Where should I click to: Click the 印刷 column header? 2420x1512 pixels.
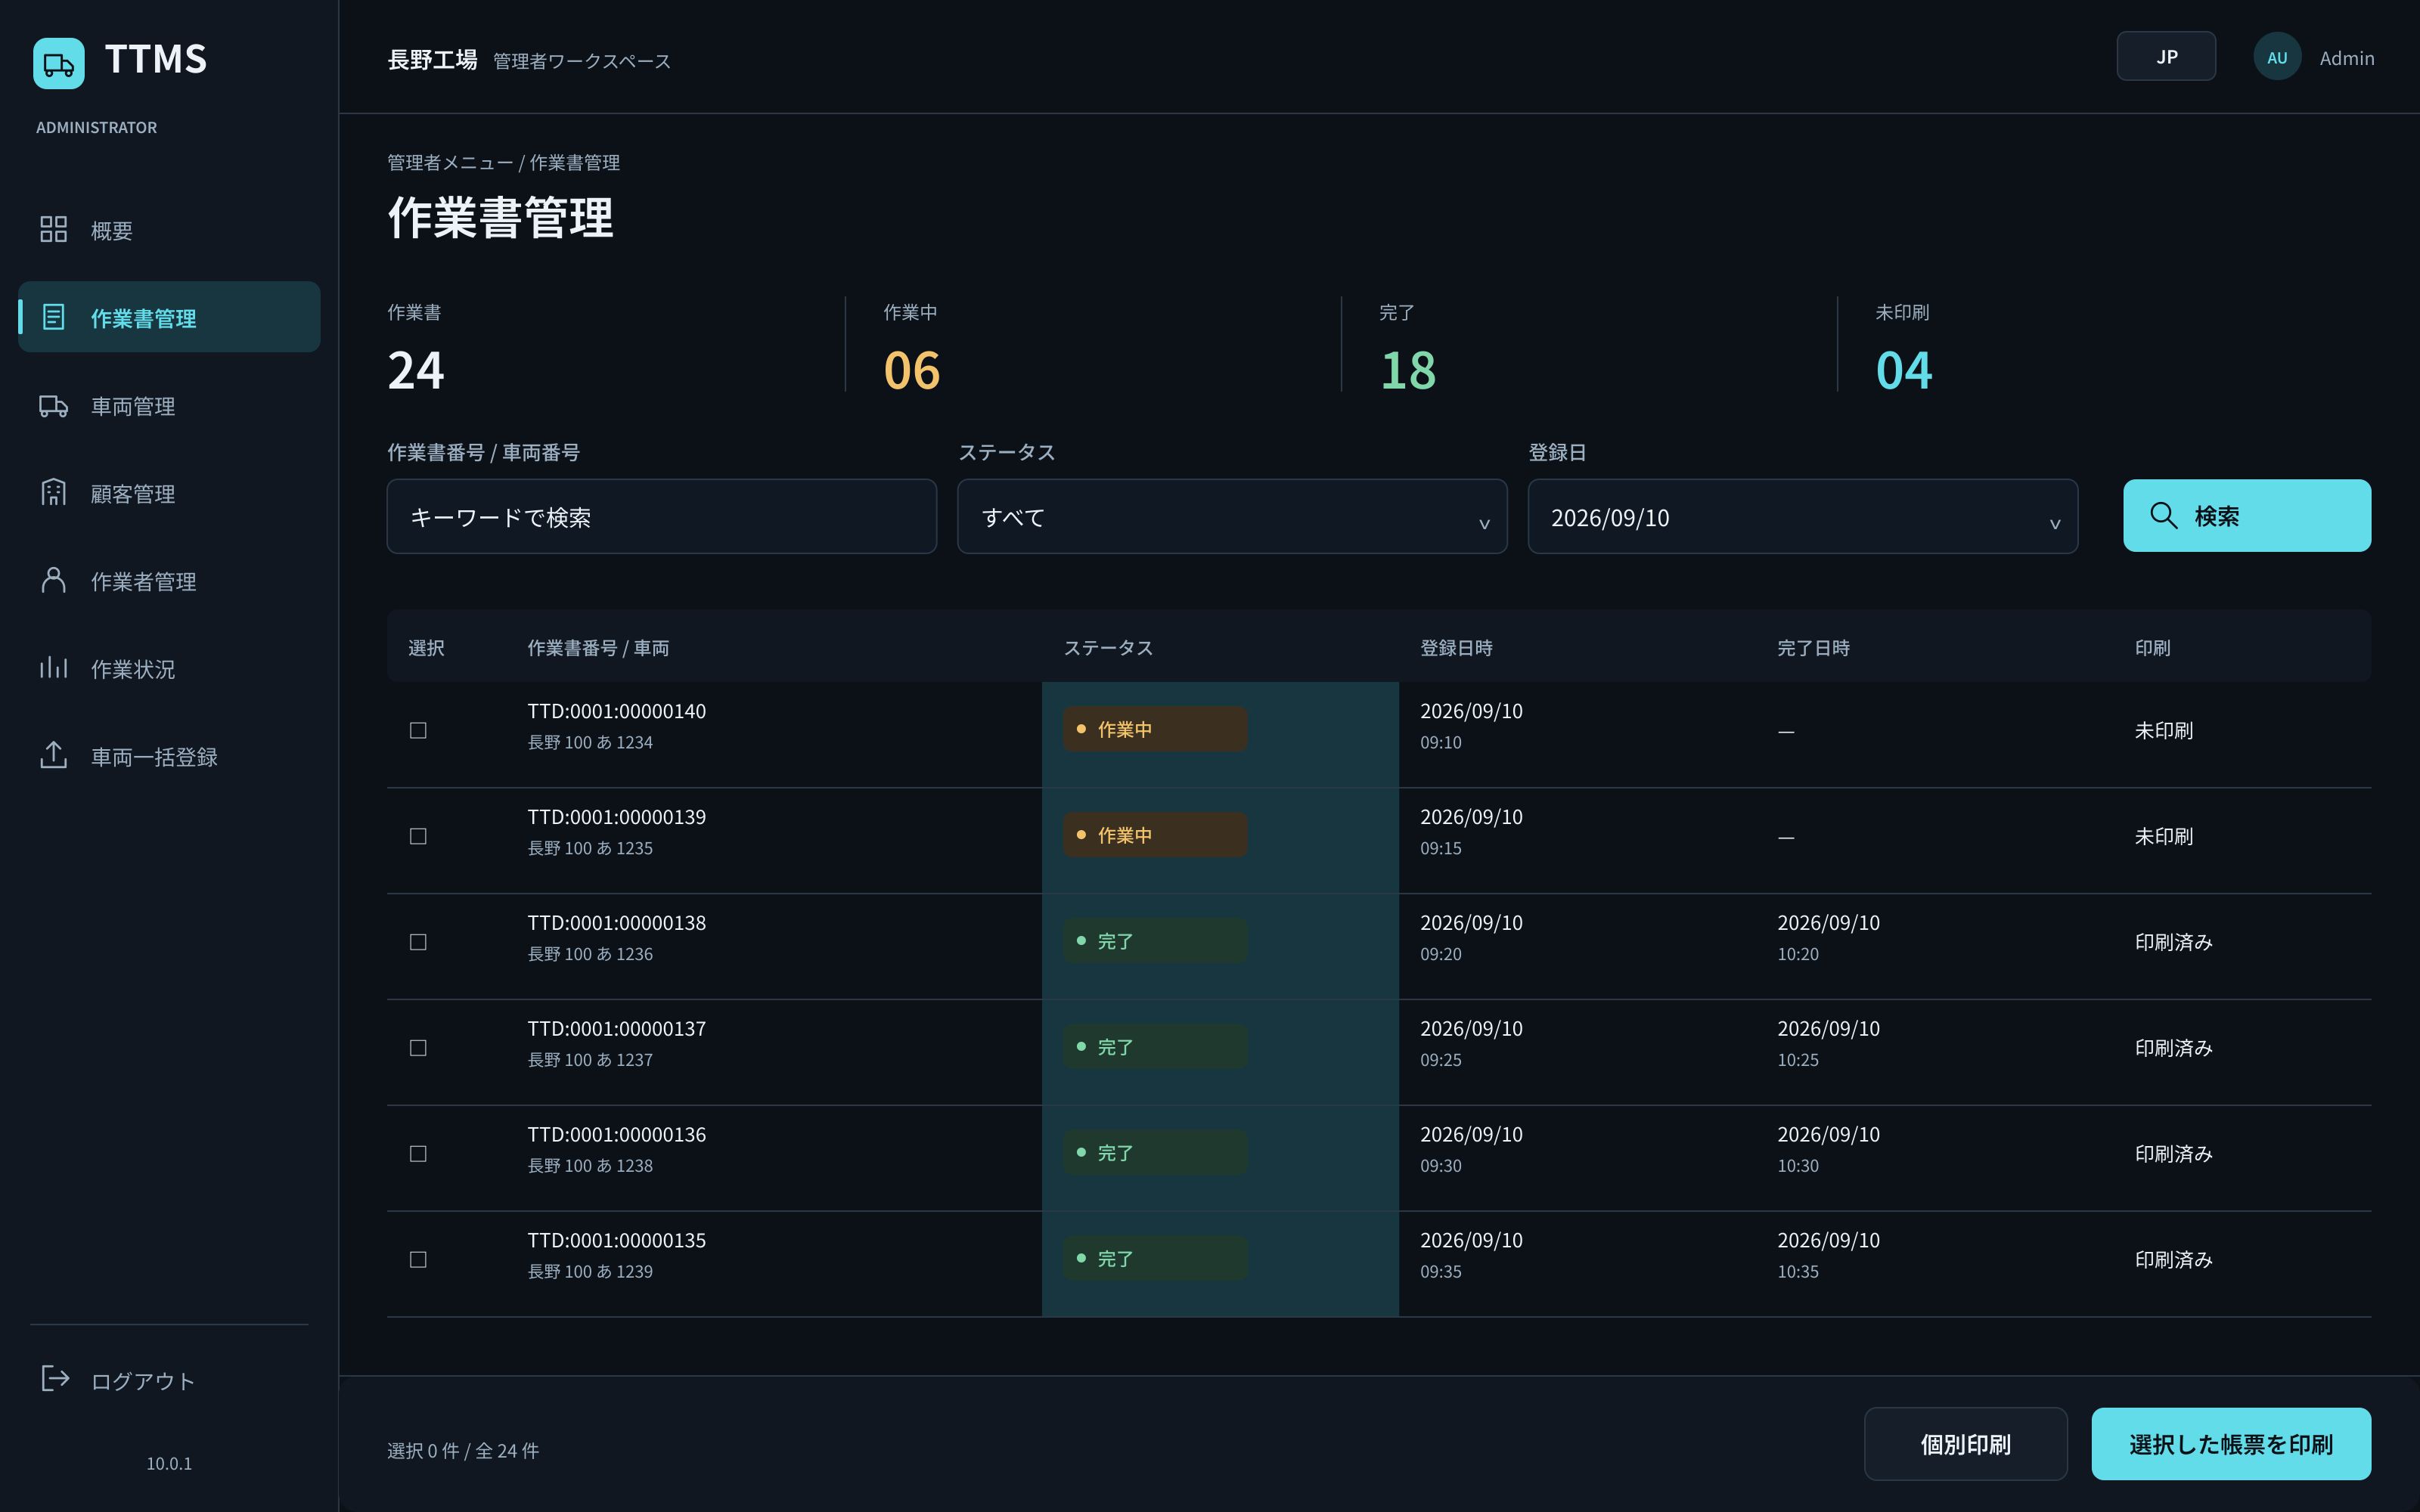click(2152, 648)
